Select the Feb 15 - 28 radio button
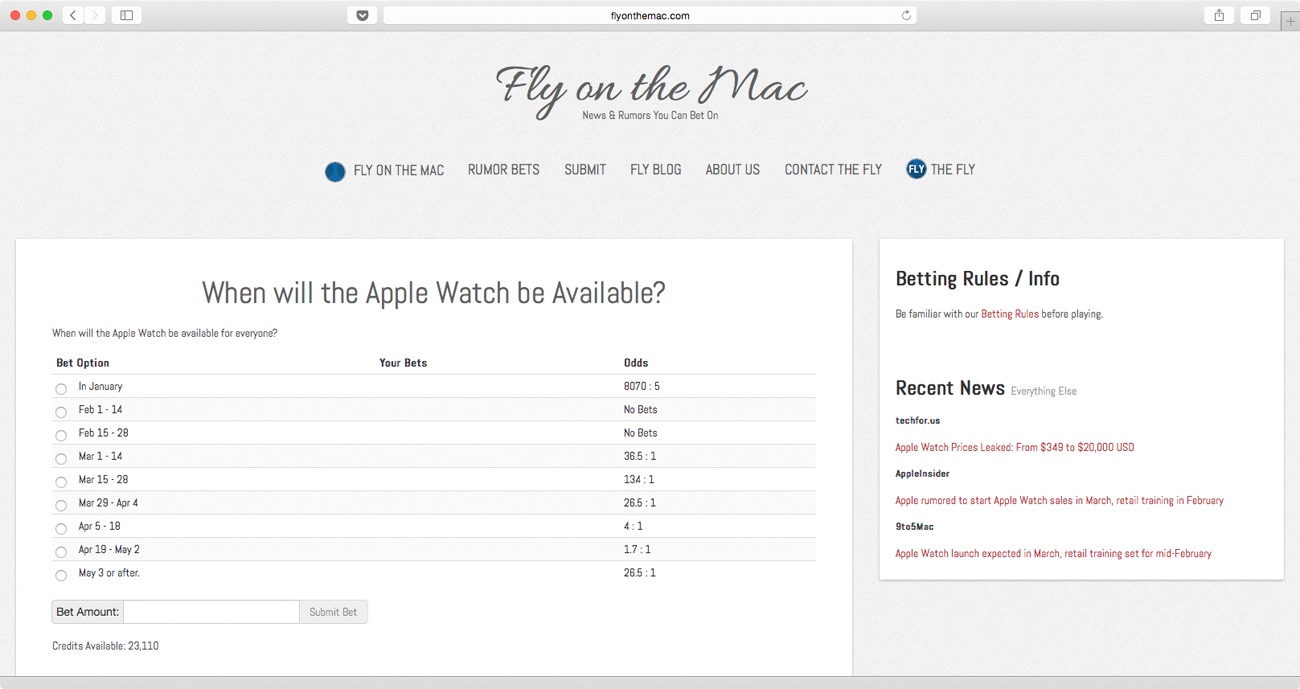1300x689 pixels. coord(61,435)
